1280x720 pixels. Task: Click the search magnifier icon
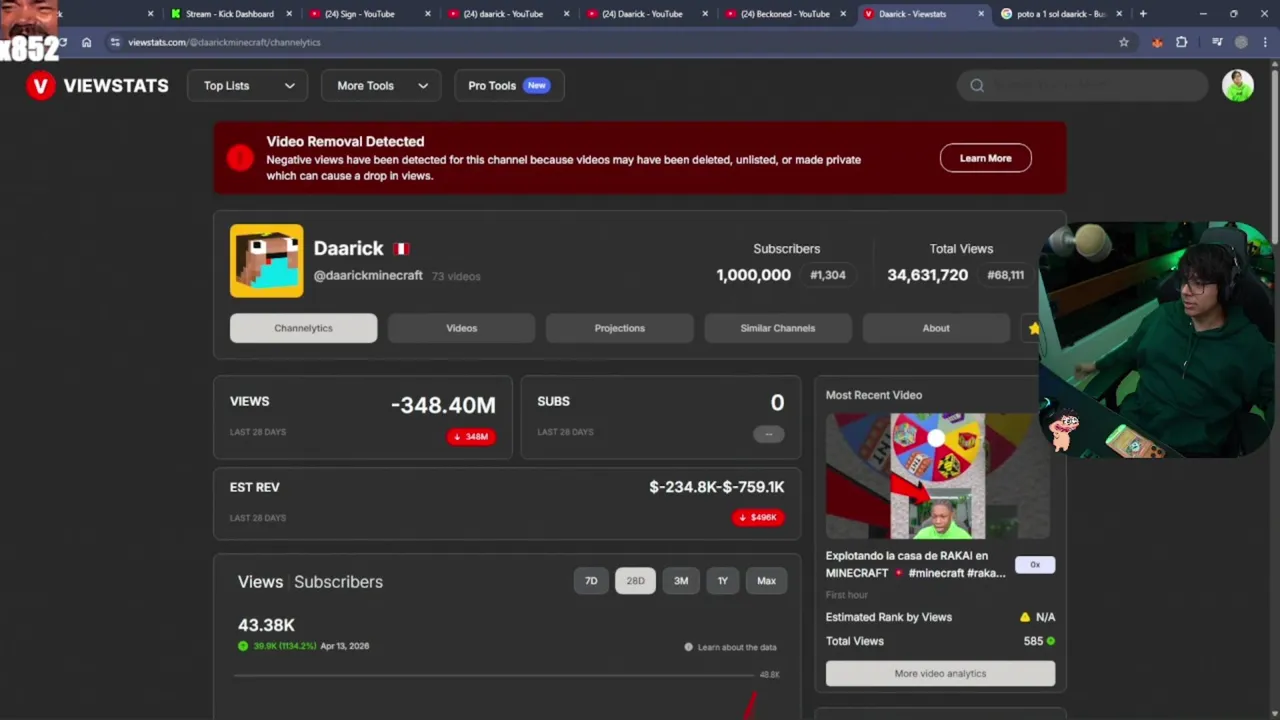click(977, 86)
